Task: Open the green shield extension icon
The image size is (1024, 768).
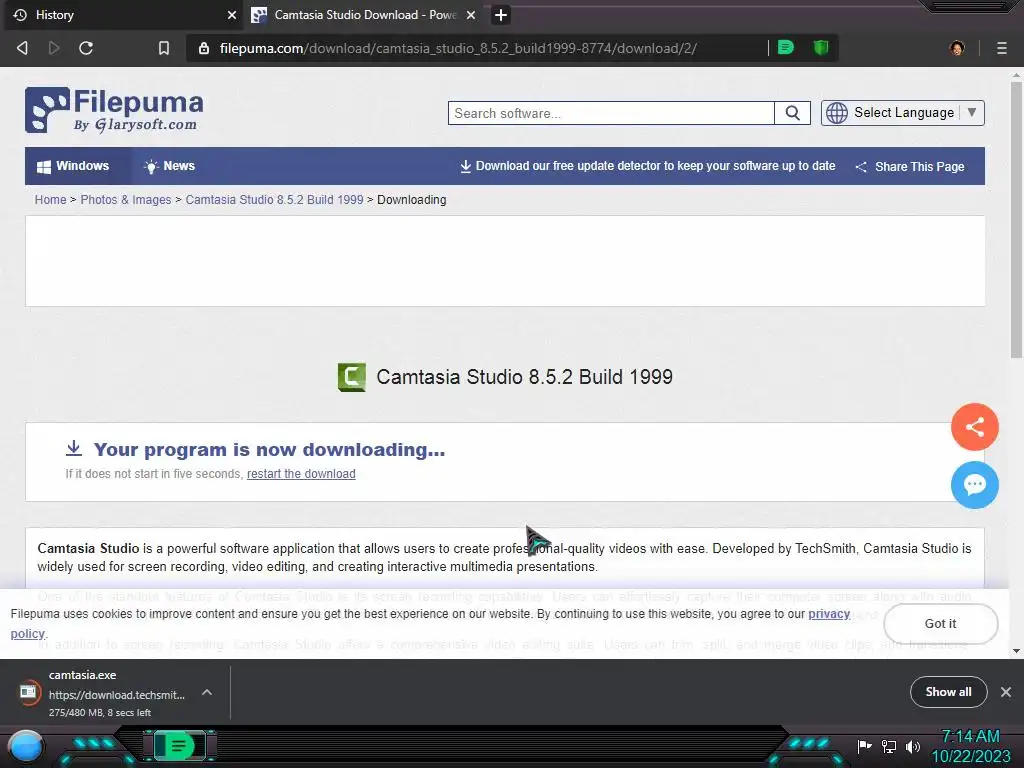Action: (x=821, y=47)
